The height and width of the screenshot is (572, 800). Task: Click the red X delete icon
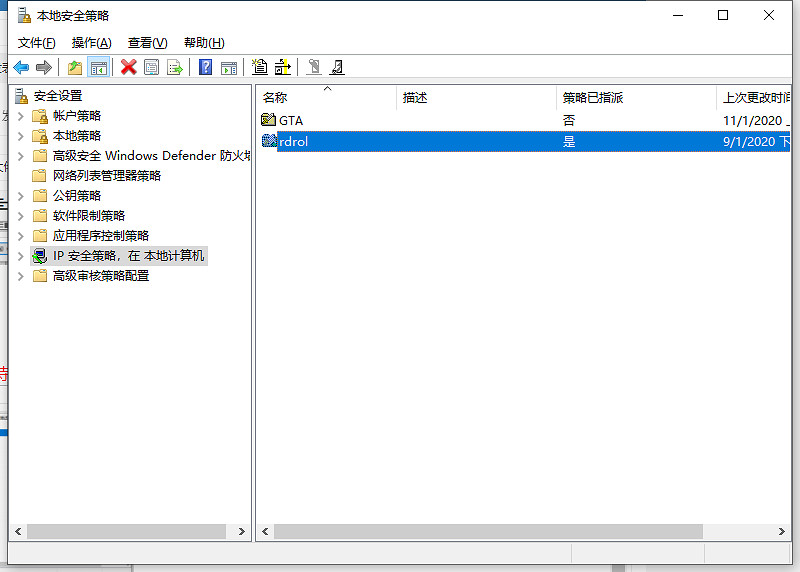(x=128, y=67)
